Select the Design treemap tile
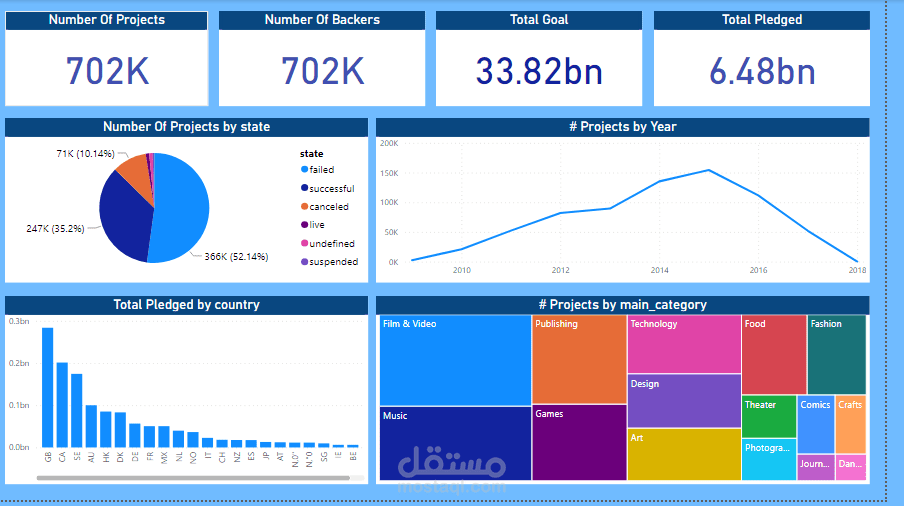Viewport: 904px width, 506px height. (684, 401)
